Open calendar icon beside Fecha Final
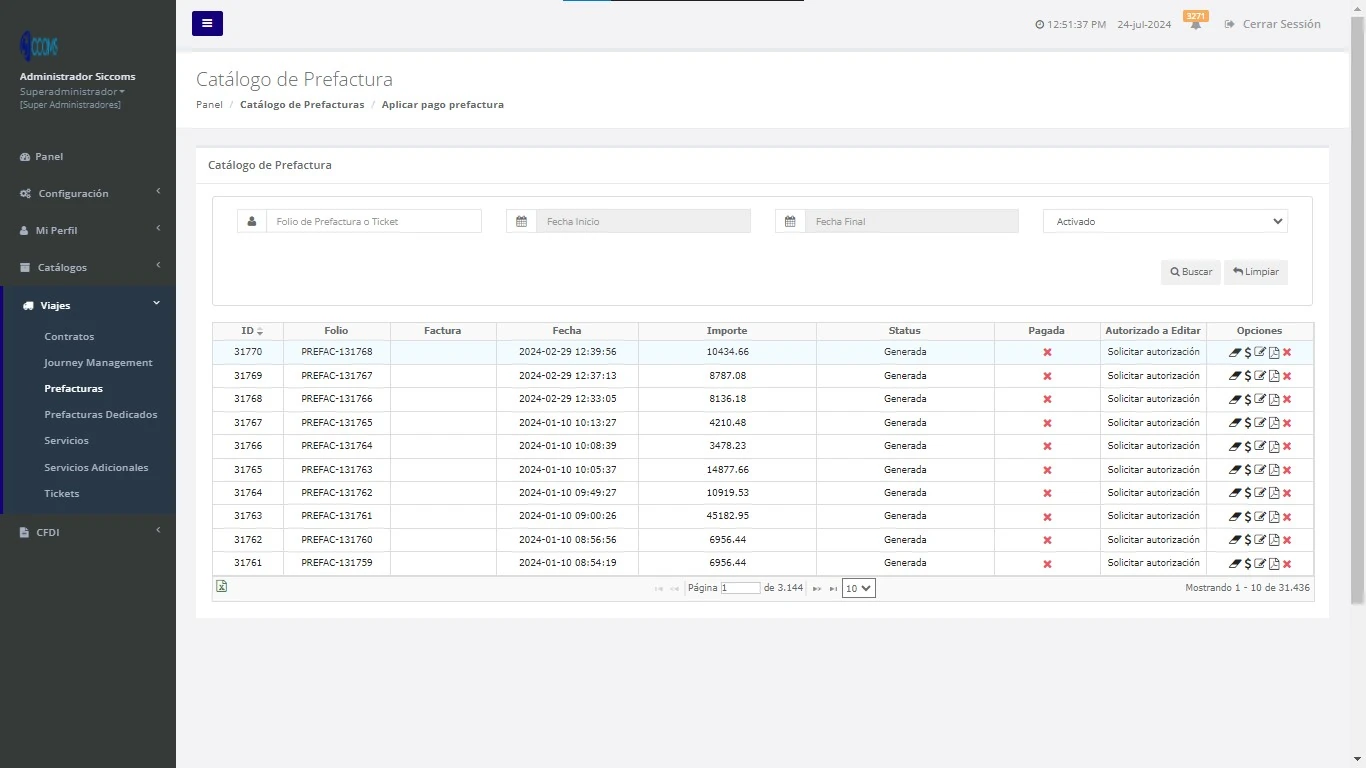Image resolution: width=1366 pixels, height=768 pixels. tap(790, 221)
